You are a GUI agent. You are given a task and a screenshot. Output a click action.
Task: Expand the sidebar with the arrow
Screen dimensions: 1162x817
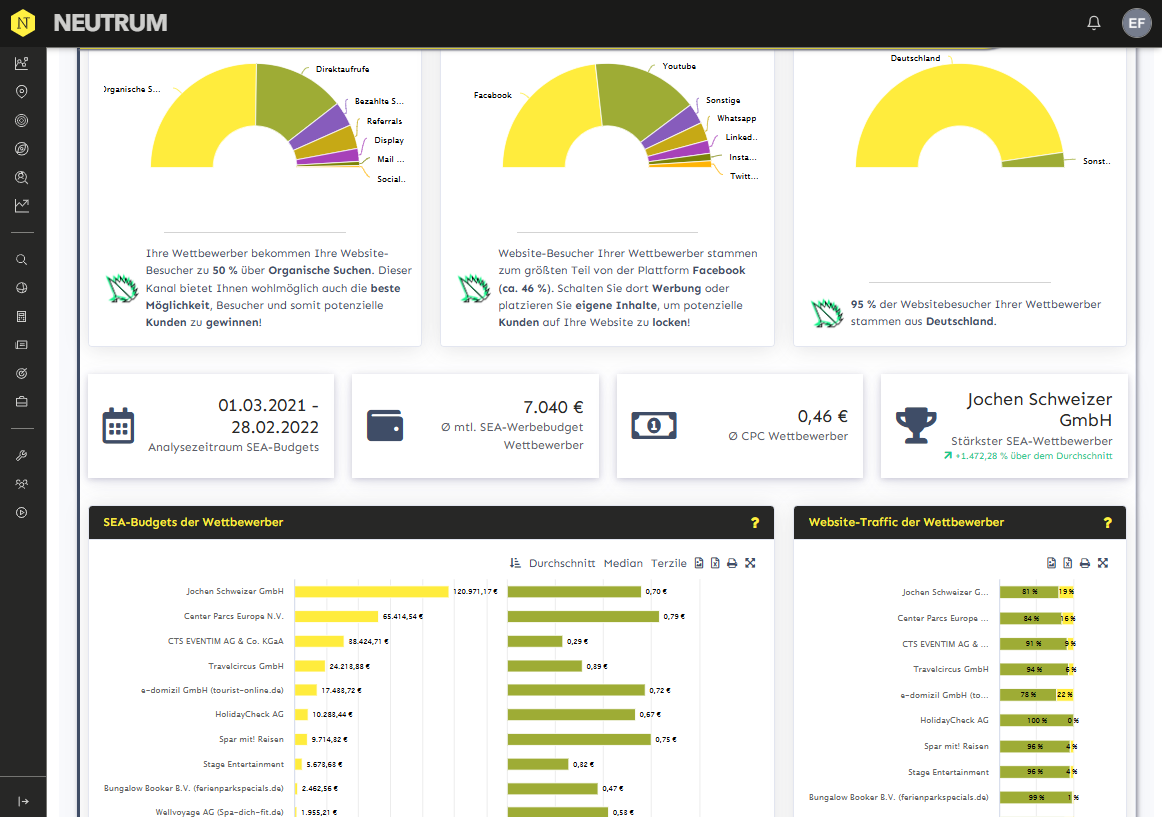pos(23,801)
